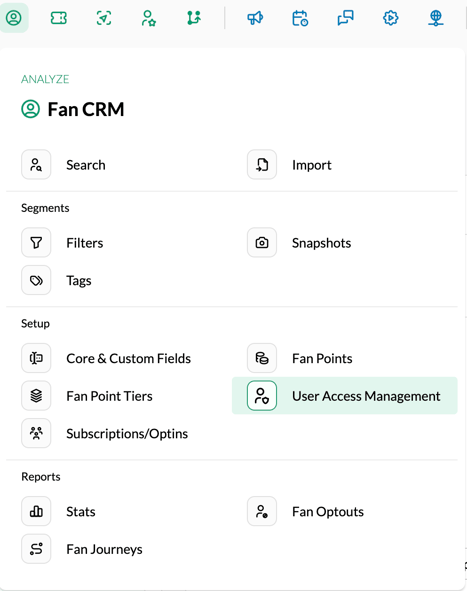
Task: Open the Fan CRM profile icon in top bar
Action: click(x=14, y=18)
